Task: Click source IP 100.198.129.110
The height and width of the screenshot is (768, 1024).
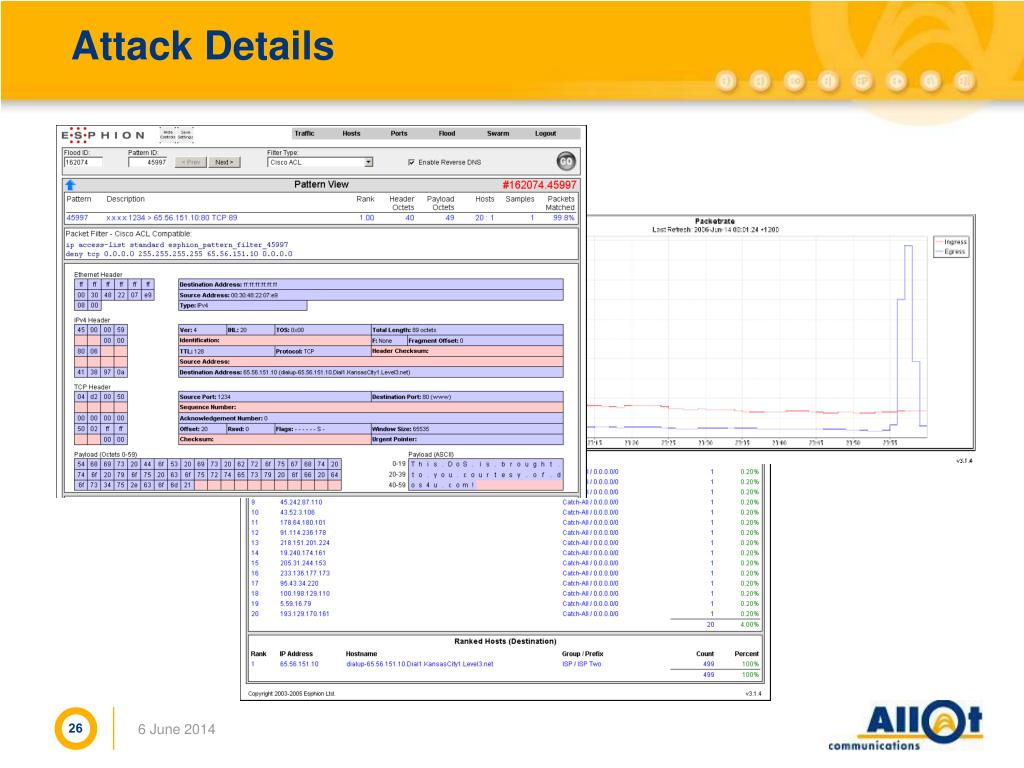Action: (x=304, y=594)
